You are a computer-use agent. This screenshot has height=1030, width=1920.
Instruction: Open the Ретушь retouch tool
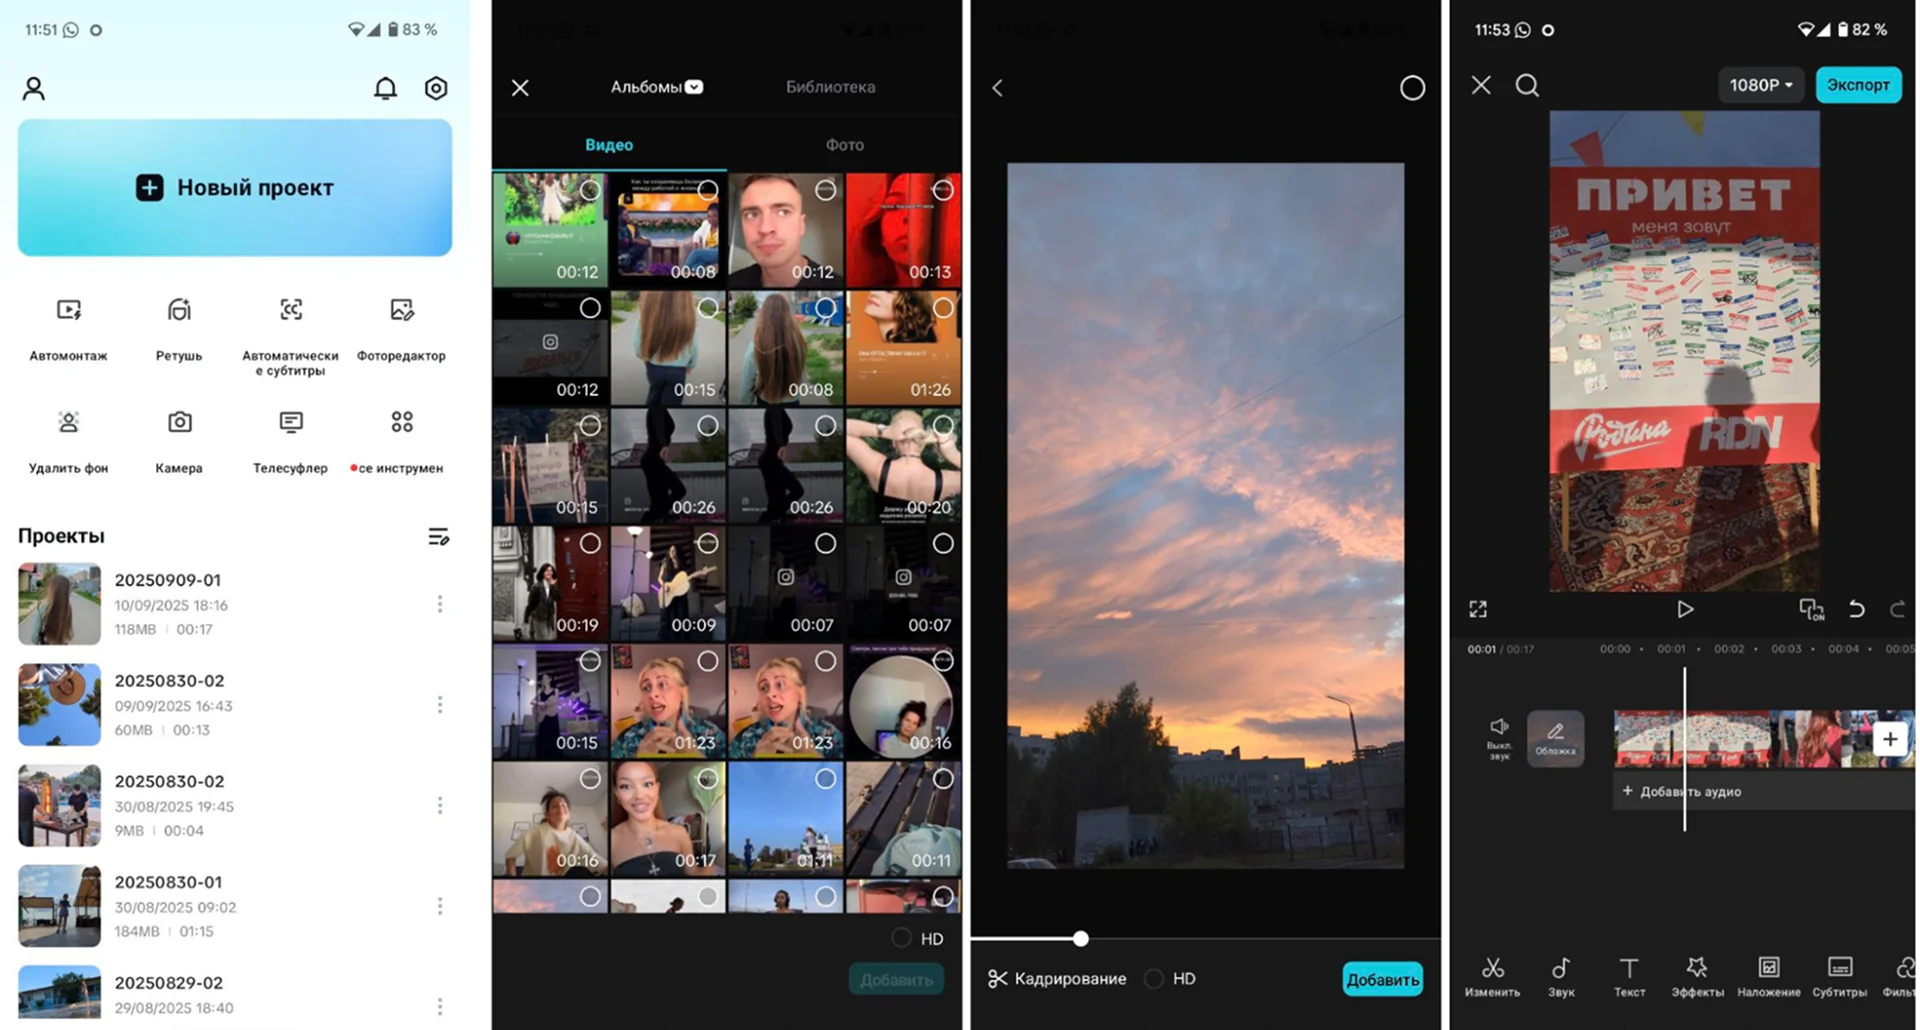(x=179, y=311)
